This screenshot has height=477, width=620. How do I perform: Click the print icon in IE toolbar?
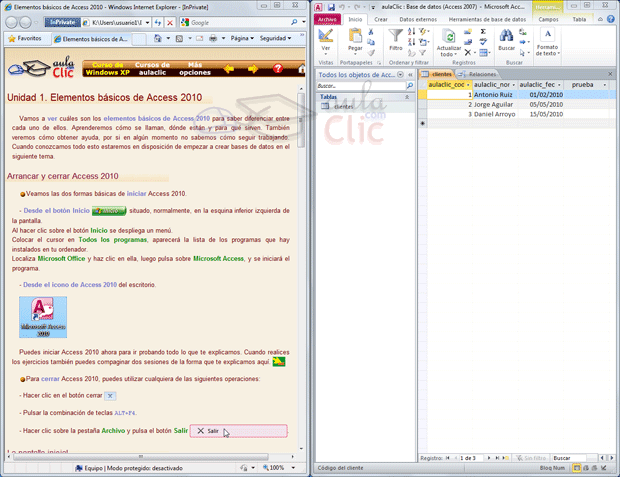[x=213, y=39]
